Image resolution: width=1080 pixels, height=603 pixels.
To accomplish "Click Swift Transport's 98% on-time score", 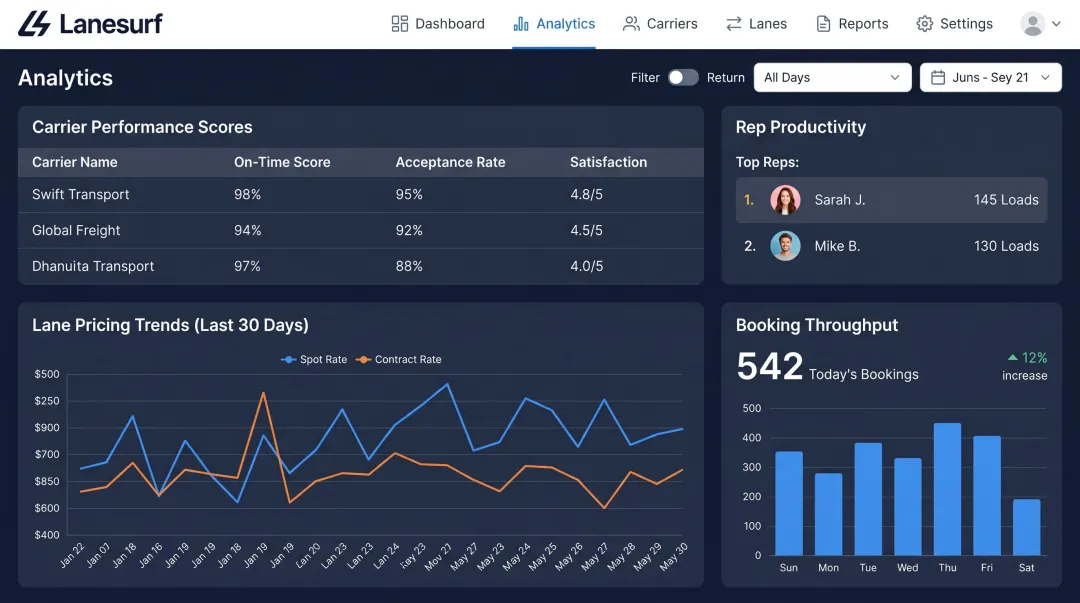I will click(247, 194).
